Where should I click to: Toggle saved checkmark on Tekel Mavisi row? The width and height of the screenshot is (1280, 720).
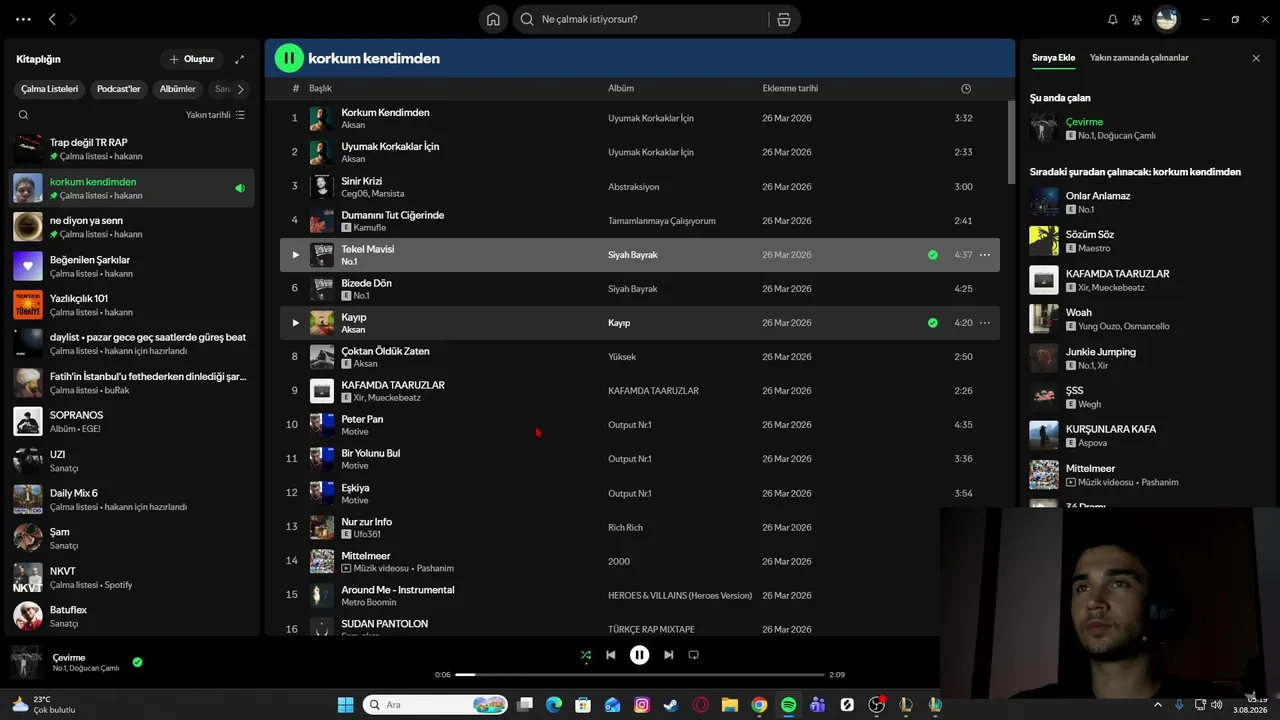933,255
